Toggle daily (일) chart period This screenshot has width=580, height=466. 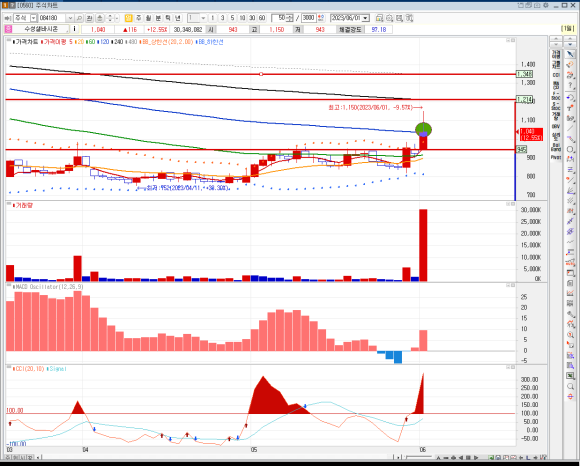128,18
